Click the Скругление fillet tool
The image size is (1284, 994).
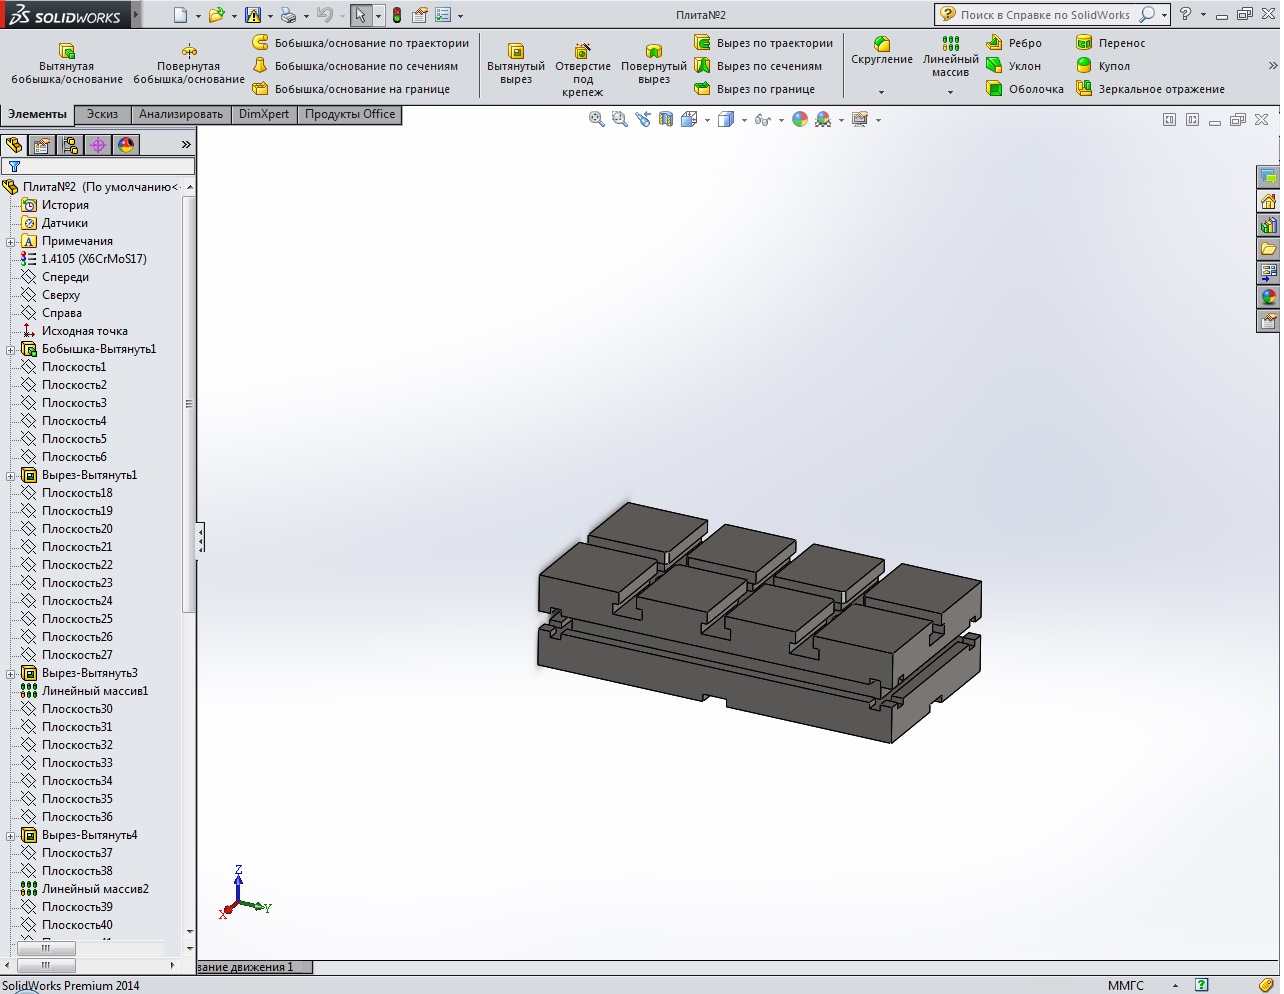(x=882, y=52)
